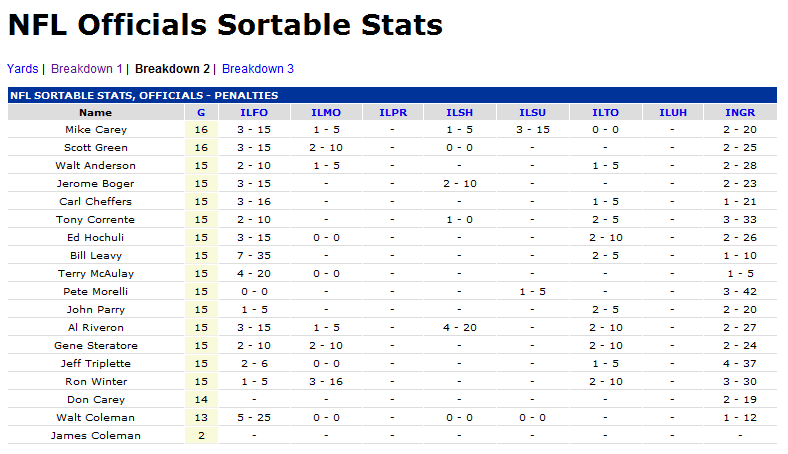
Task: Sort by ILSH column header
Action: (x=460, y=112)
